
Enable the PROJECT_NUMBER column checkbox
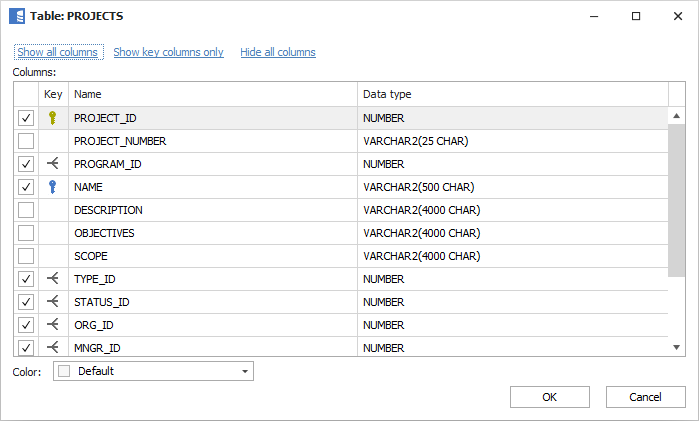click(26, 141)
